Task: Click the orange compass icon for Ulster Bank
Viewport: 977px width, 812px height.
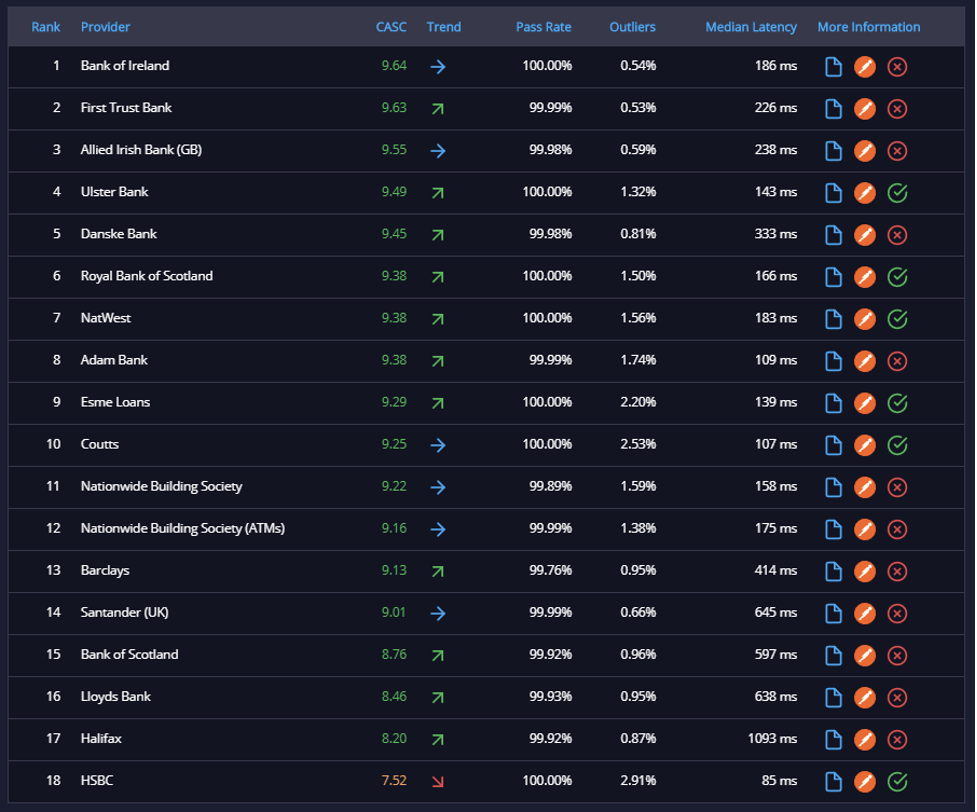Action: [x=865, y=193]
